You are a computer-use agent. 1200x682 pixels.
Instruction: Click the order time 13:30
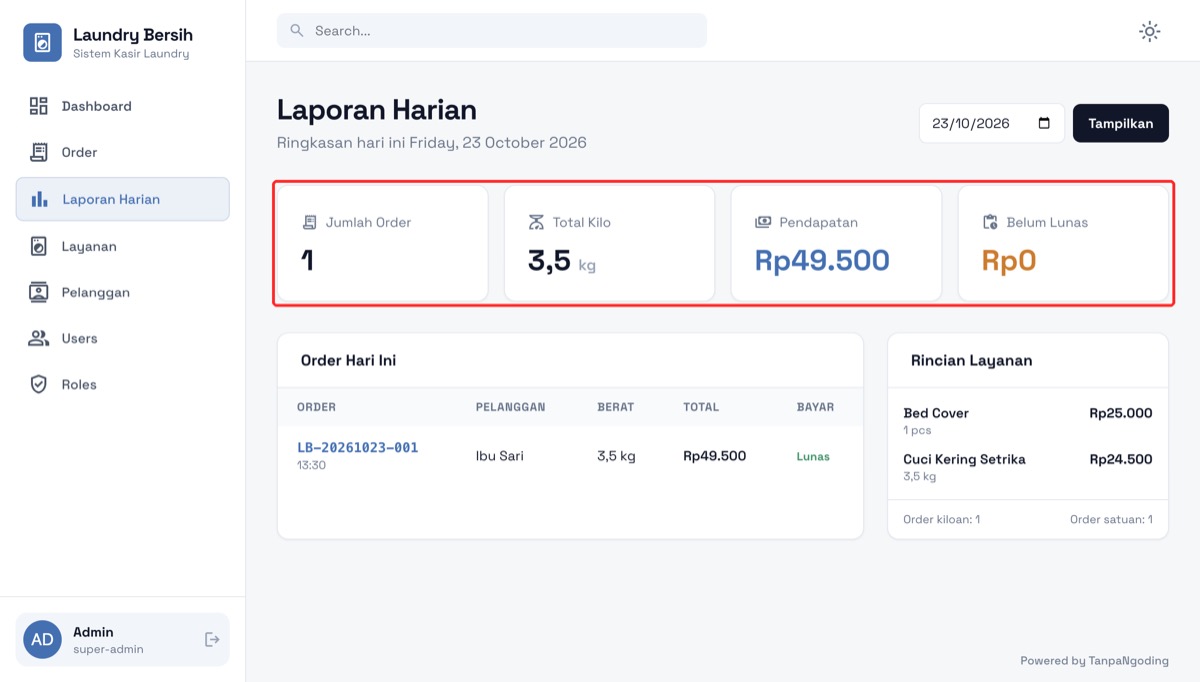pyautogui.click(x=311, y=465)
